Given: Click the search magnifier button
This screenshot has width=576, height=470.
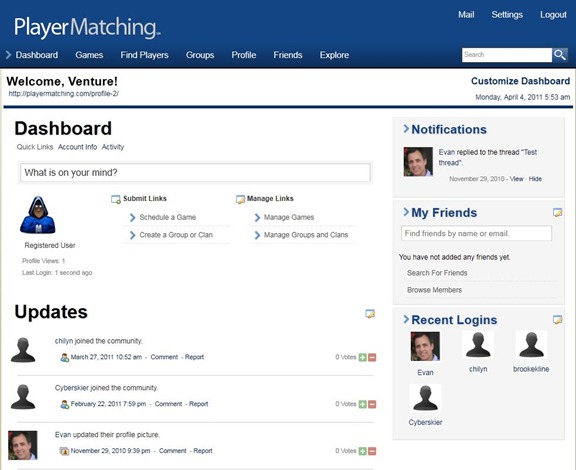Looking at the screenshot, I should [560, 55].
